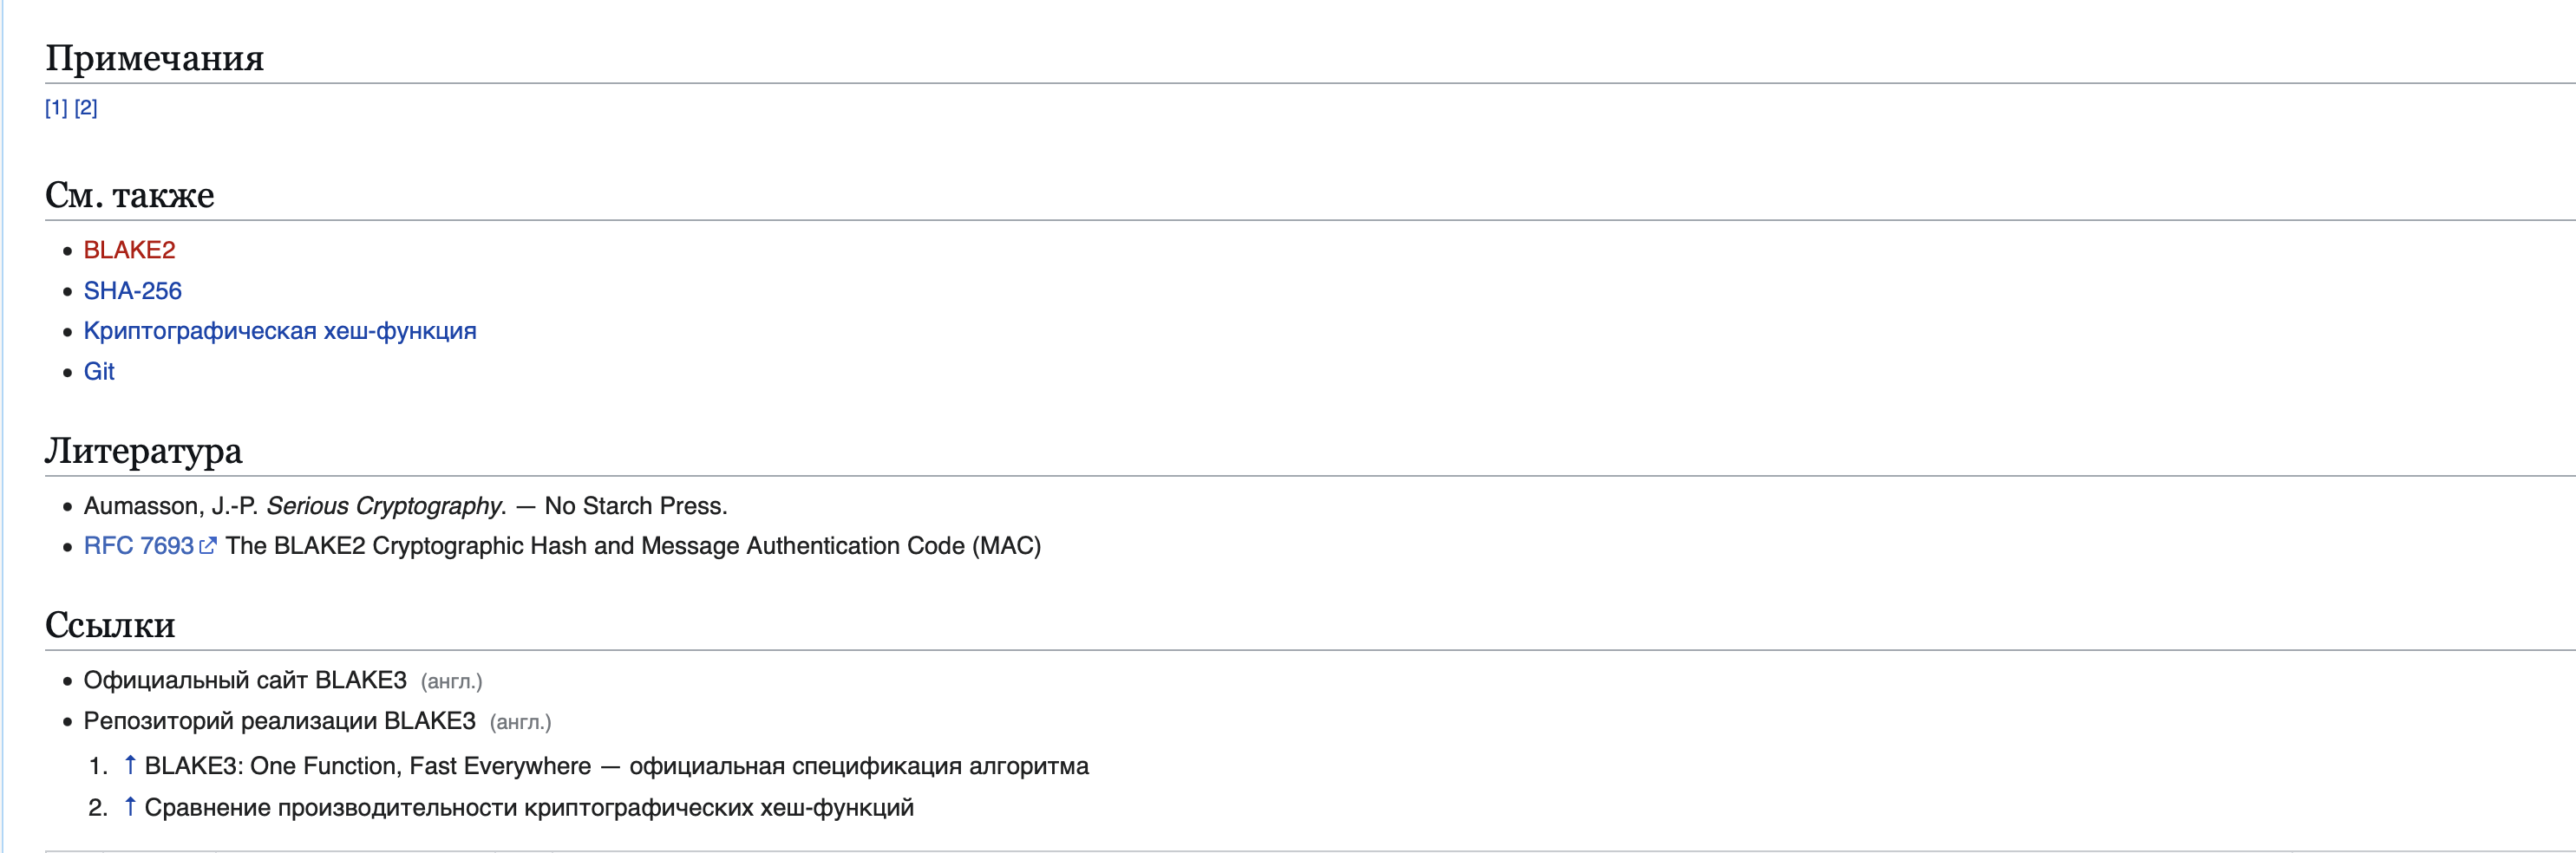This screenshot has height=853, width=2576.
Task: Click the BLAKE3: One Function, Fast Everywhere footnote text
Action: click(x=367, y=766)
